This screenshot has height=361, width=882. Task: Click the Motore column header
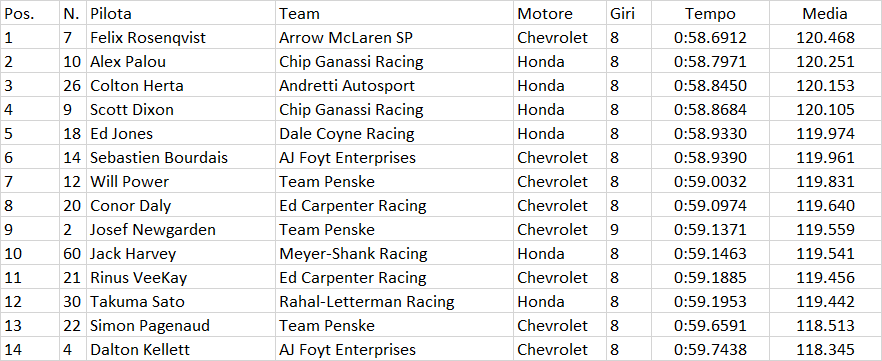(x=561, y=13)
